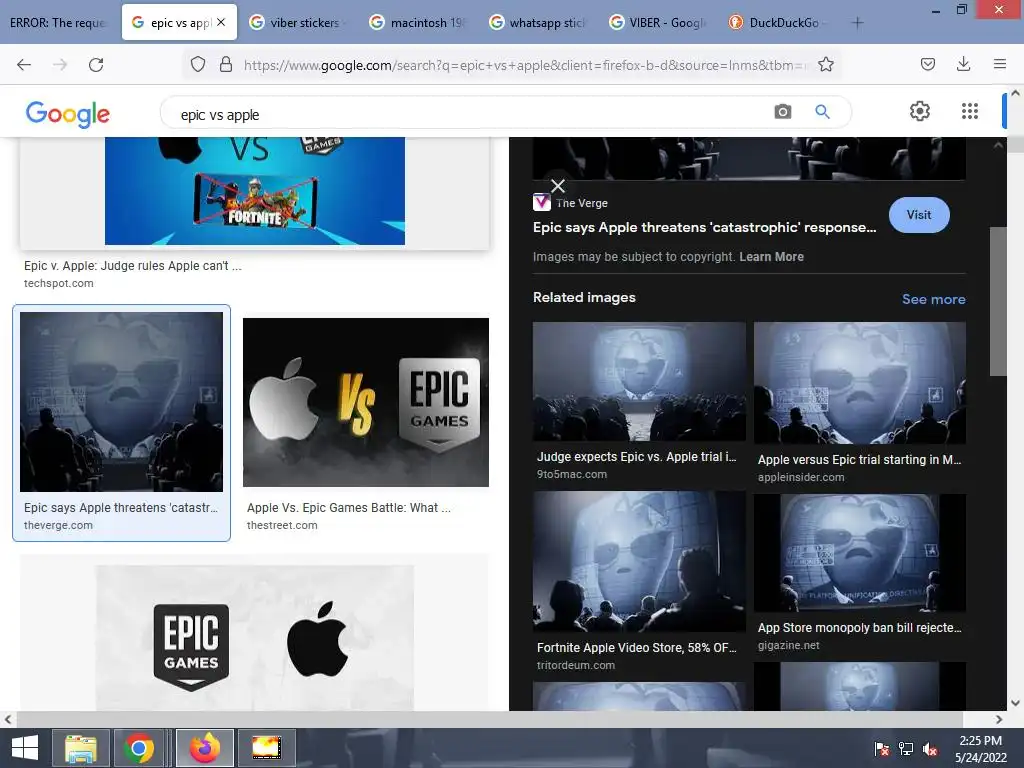
Task: View site security lock info
Action: (226, 64)
